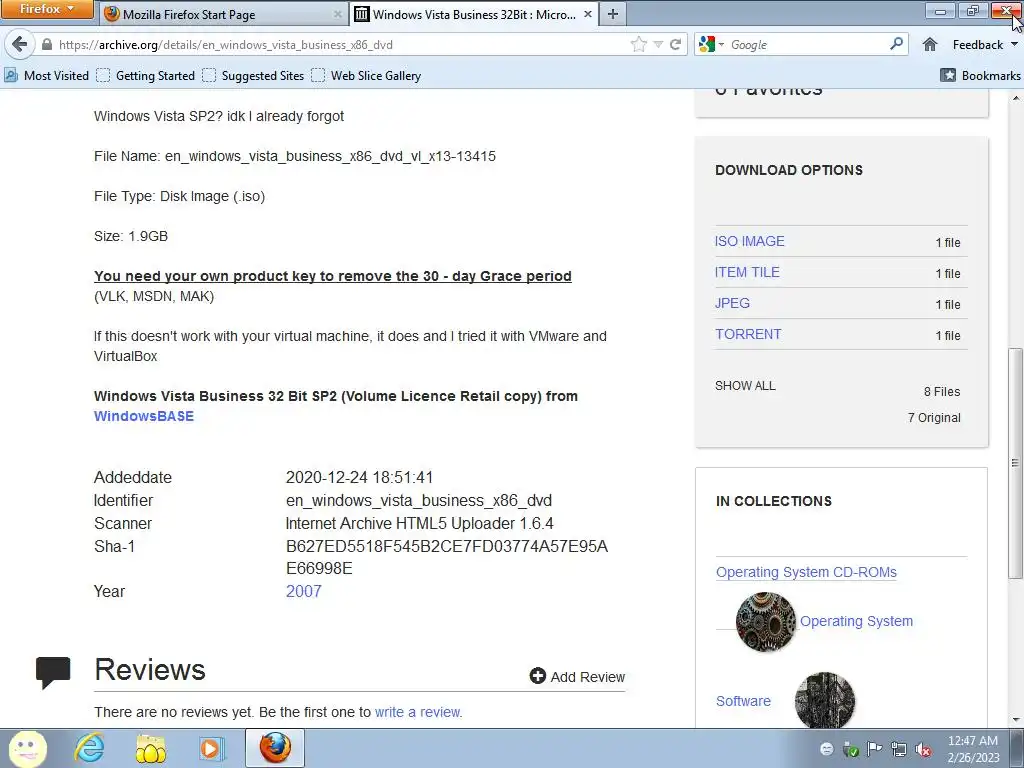1024x768 pixels.
Task: Click the plus icon beside Add Review
Action: [x=537, y=676]
